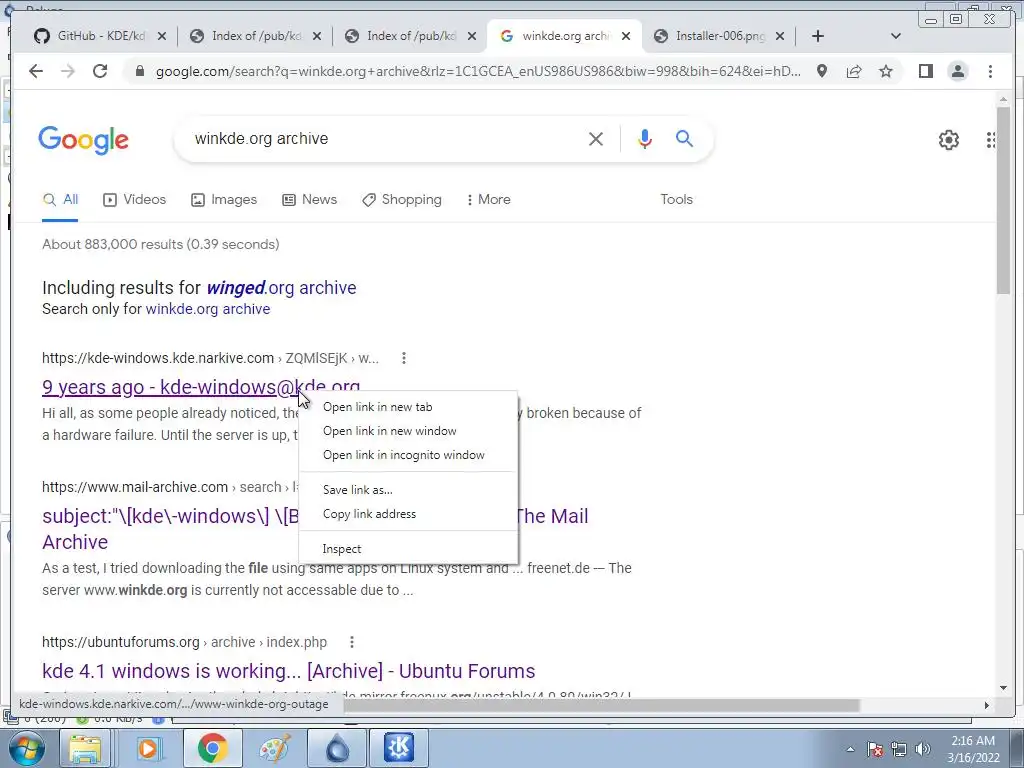This screenshot has width=1024, height=768.
Task: Click the horizontal scrollbar right arrow
Action: (987, 705)
